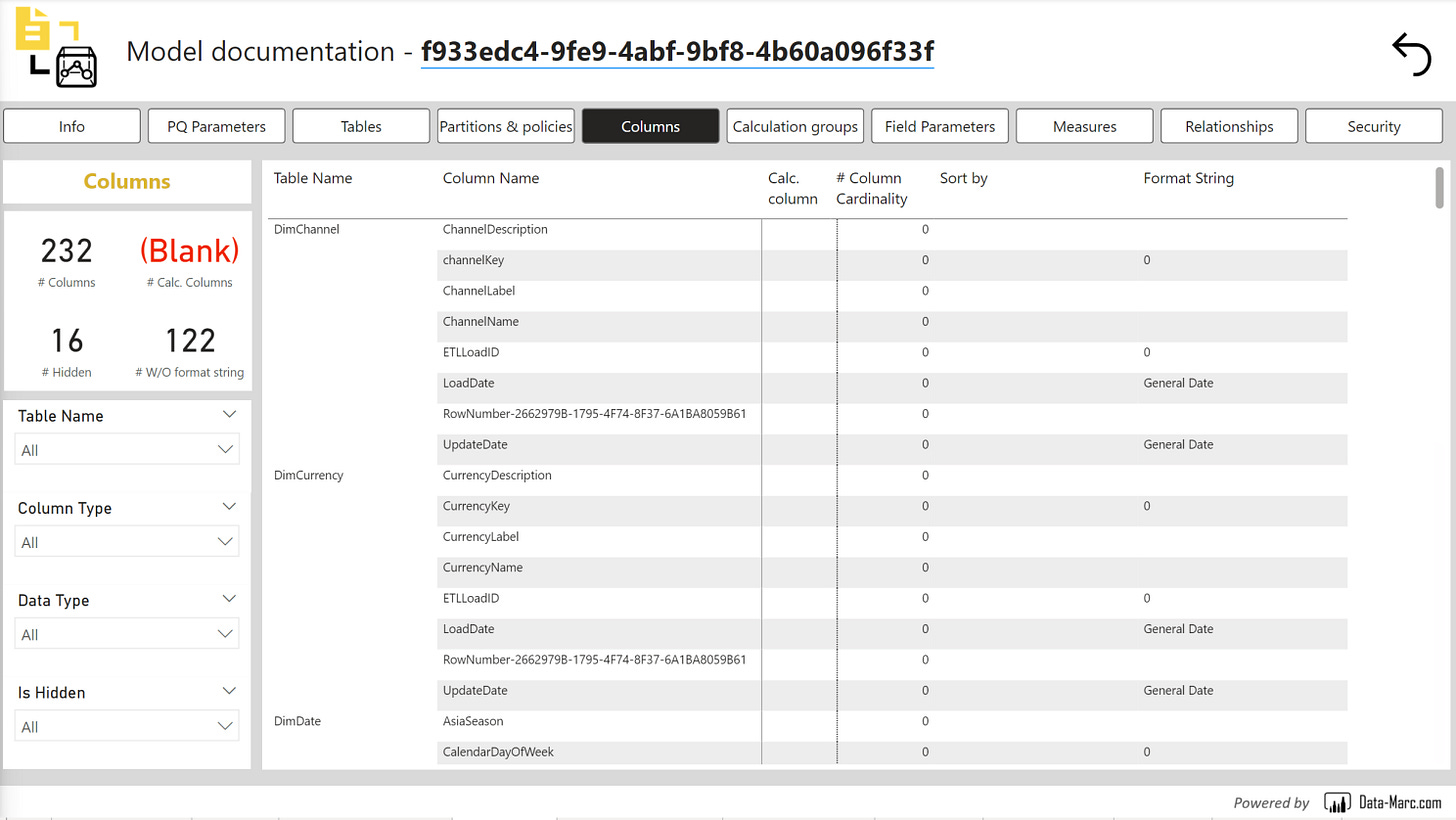Open the Measures tab

(x=1084, y=126)
